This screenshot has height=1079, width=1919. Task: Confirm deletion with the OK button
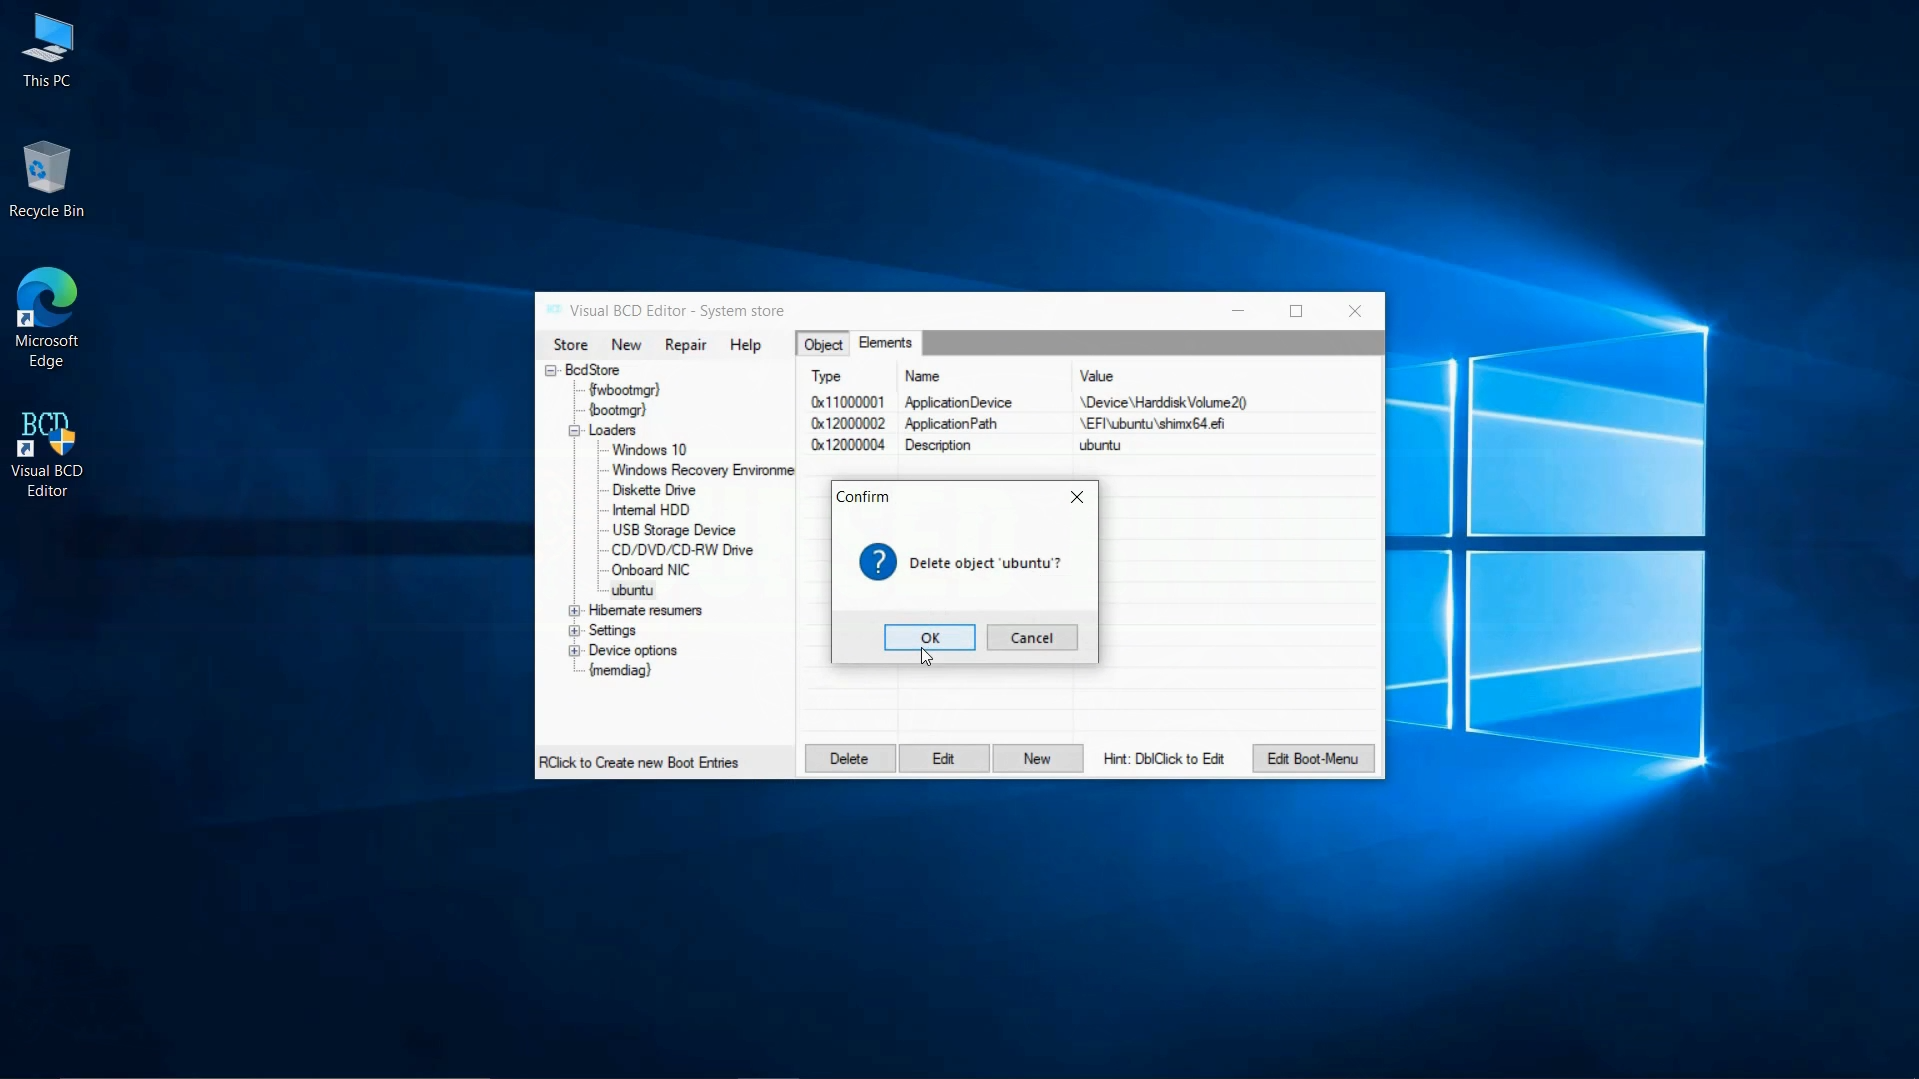pos(930,638)
